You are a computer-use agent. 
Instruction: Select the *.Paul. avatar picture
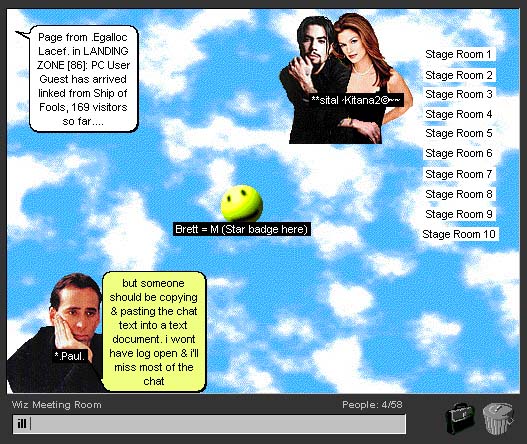54,333
